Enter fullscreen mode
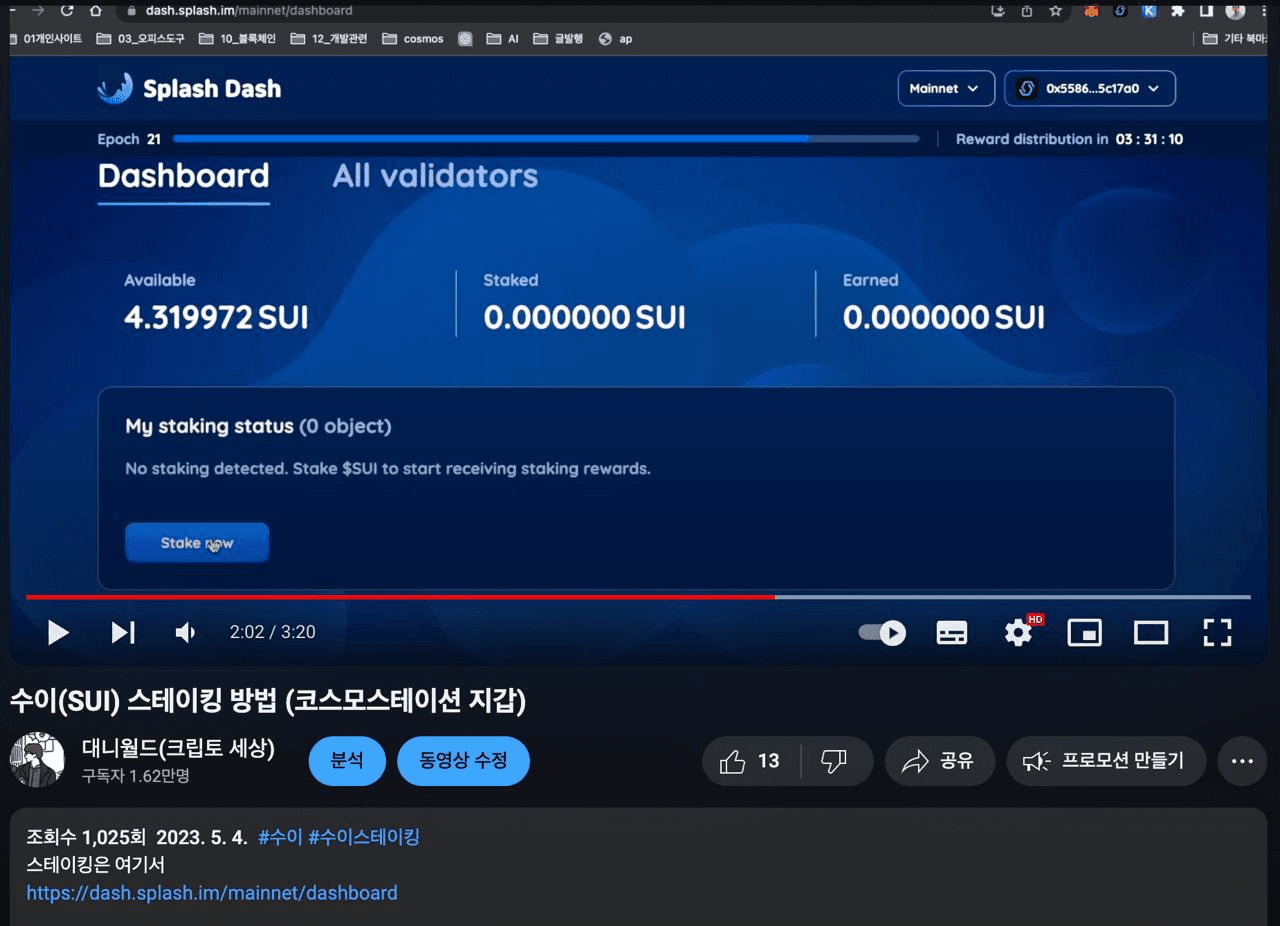This screenshot has height=926, width=1280. 1216,632
